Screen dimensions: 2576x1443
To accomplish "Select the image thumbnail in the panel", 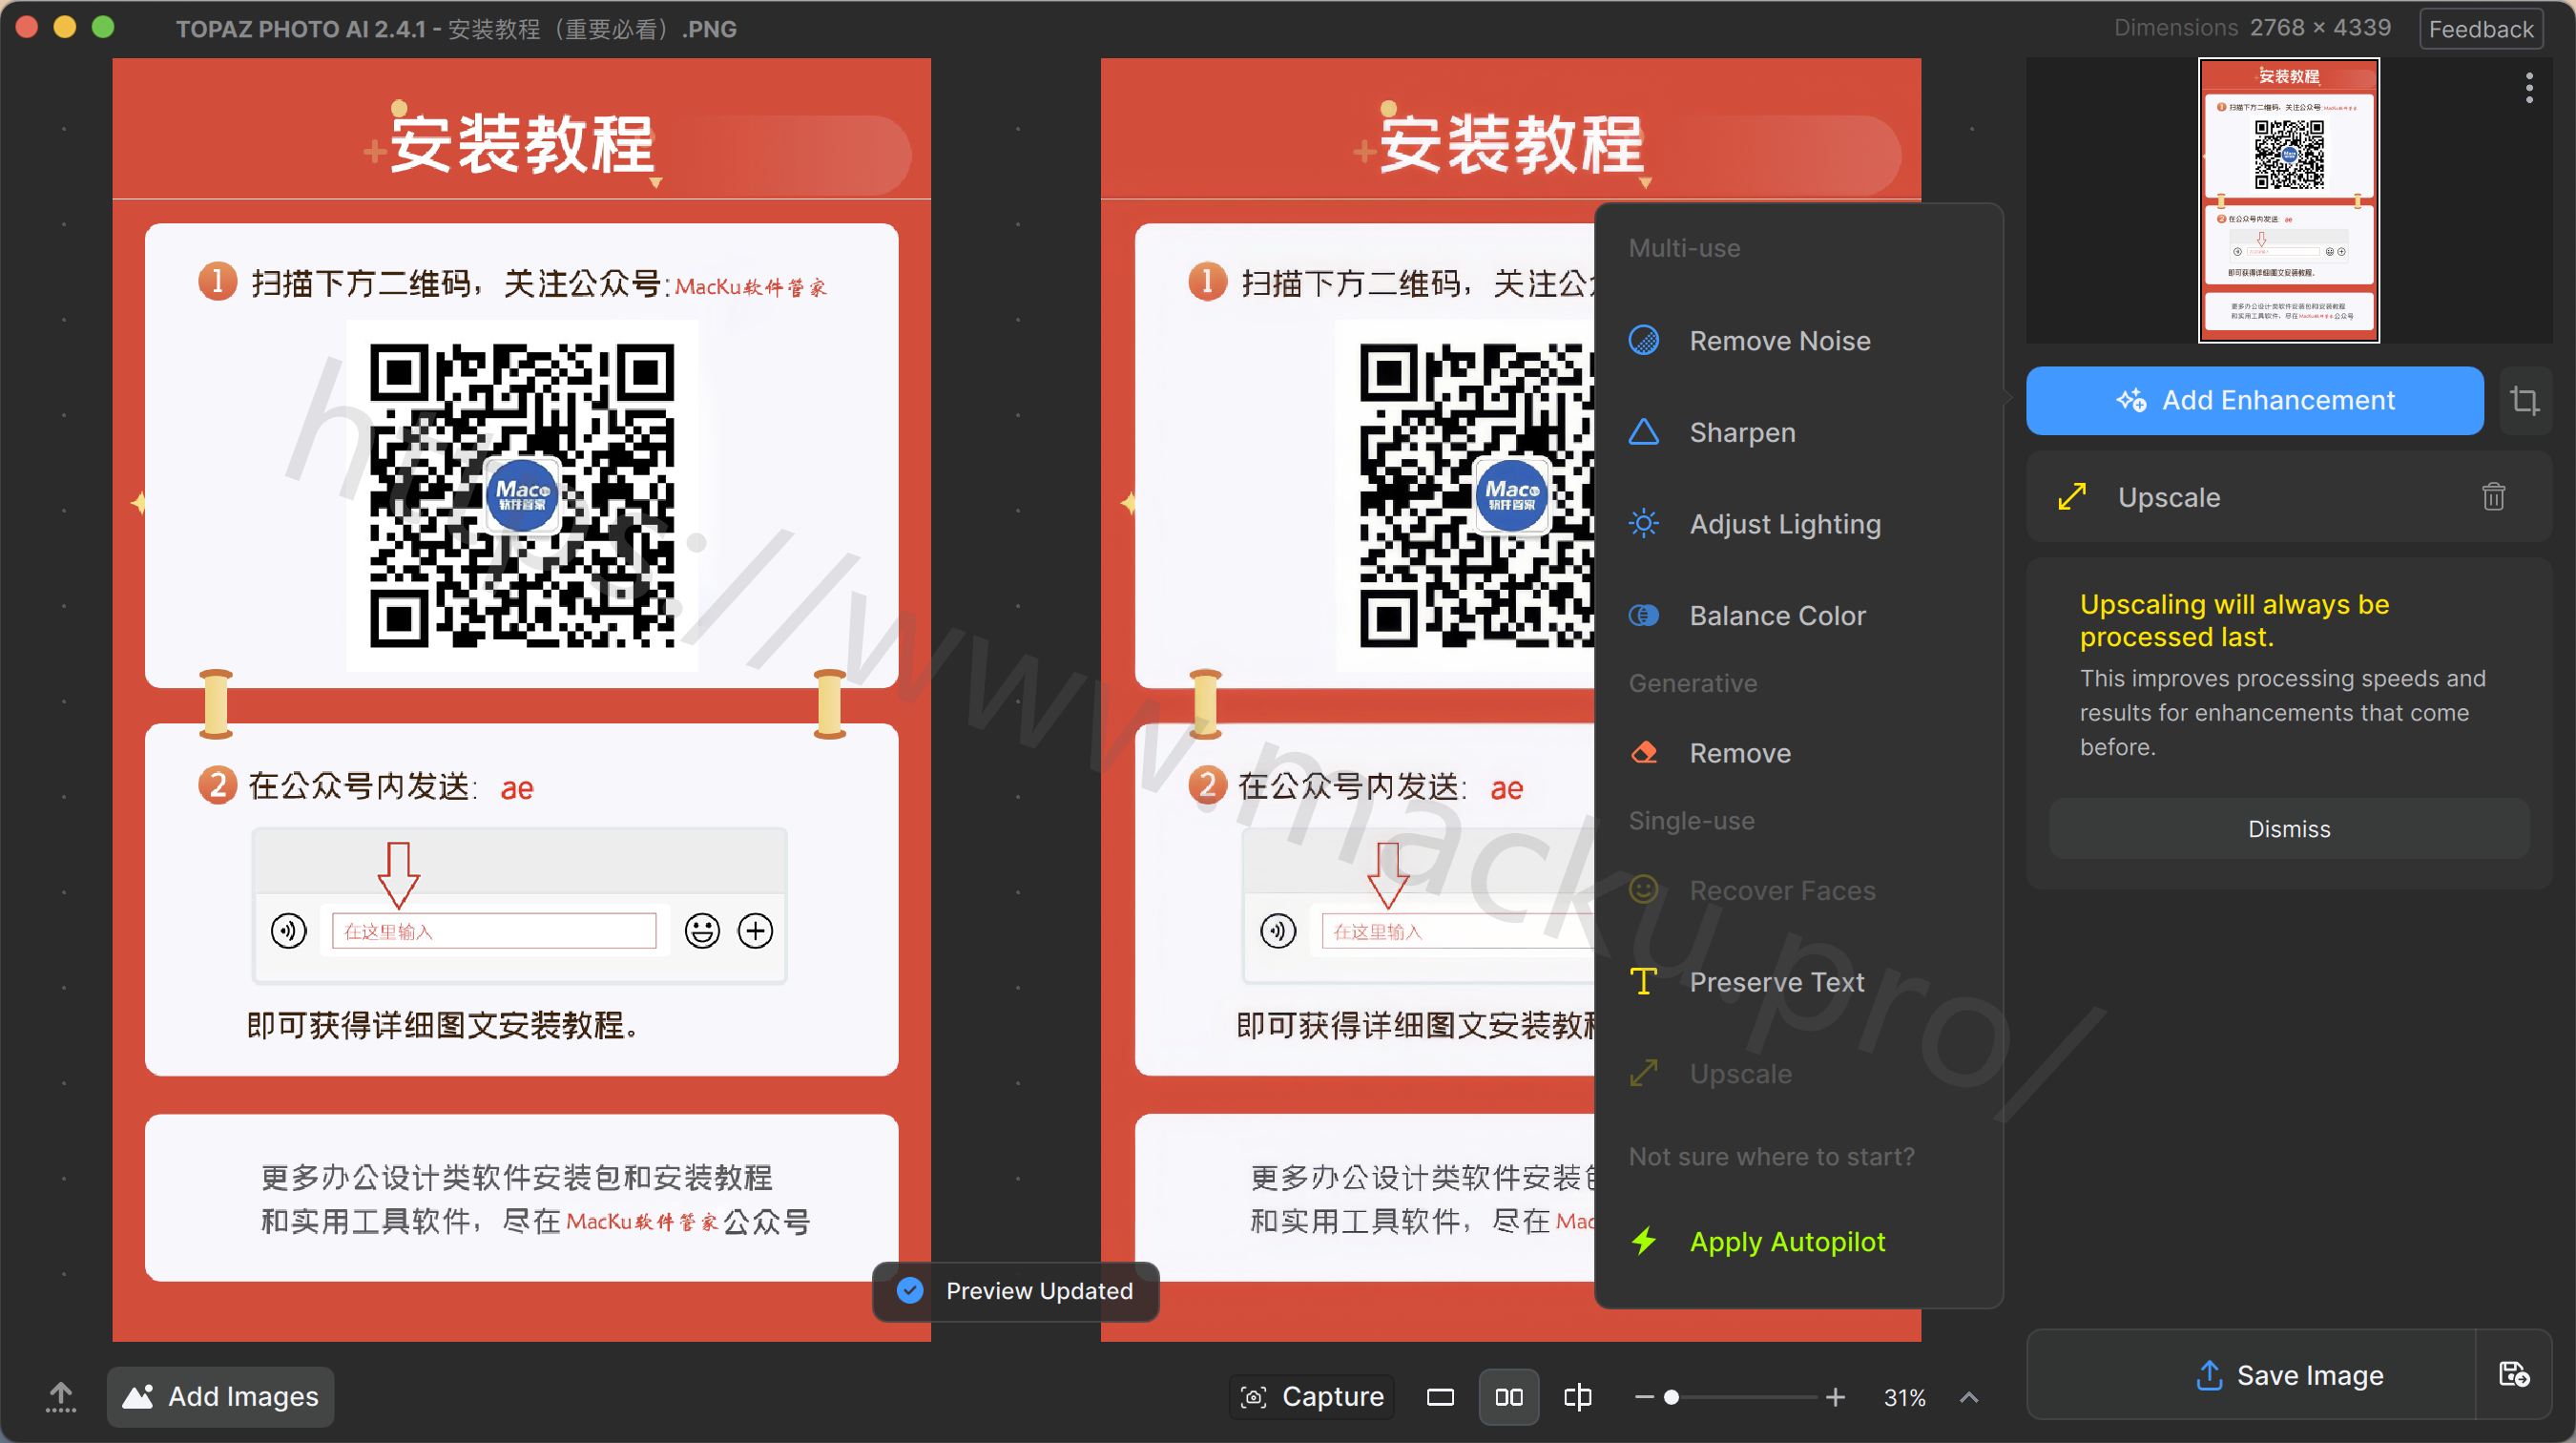I will pyautogui.click(x=2289, y=200).
